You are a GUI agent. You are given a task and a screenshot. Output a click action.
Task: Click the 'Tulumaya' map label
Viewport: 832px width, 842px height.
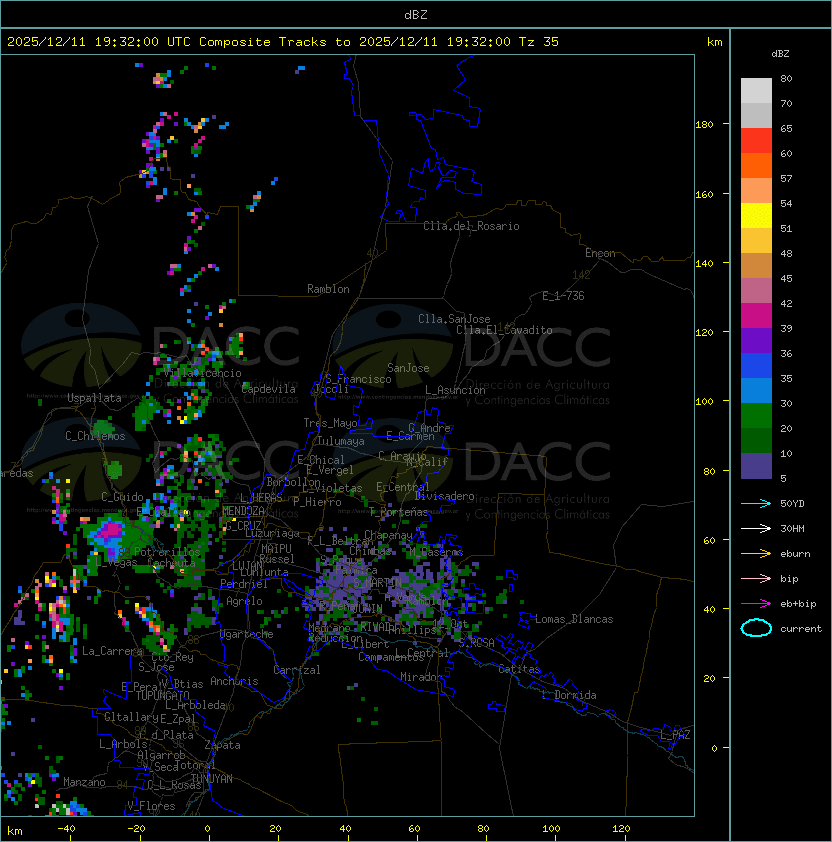coord(341,441)
